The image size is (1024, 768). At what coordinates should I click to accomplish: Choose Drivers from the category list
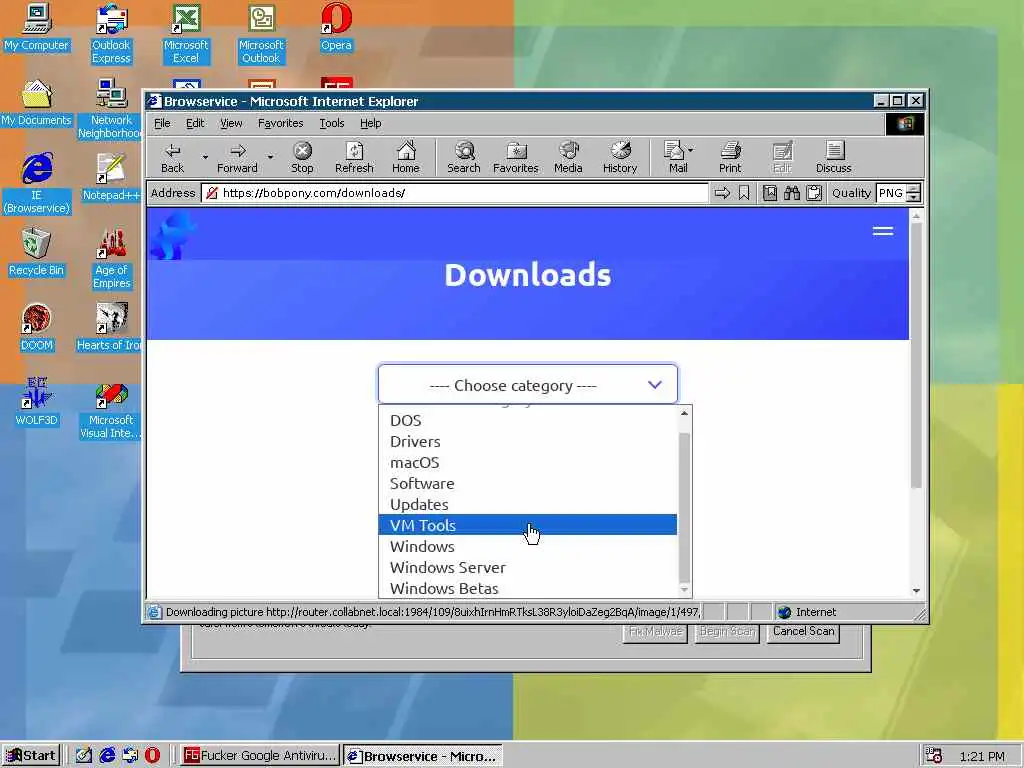(x=528, y=441)
